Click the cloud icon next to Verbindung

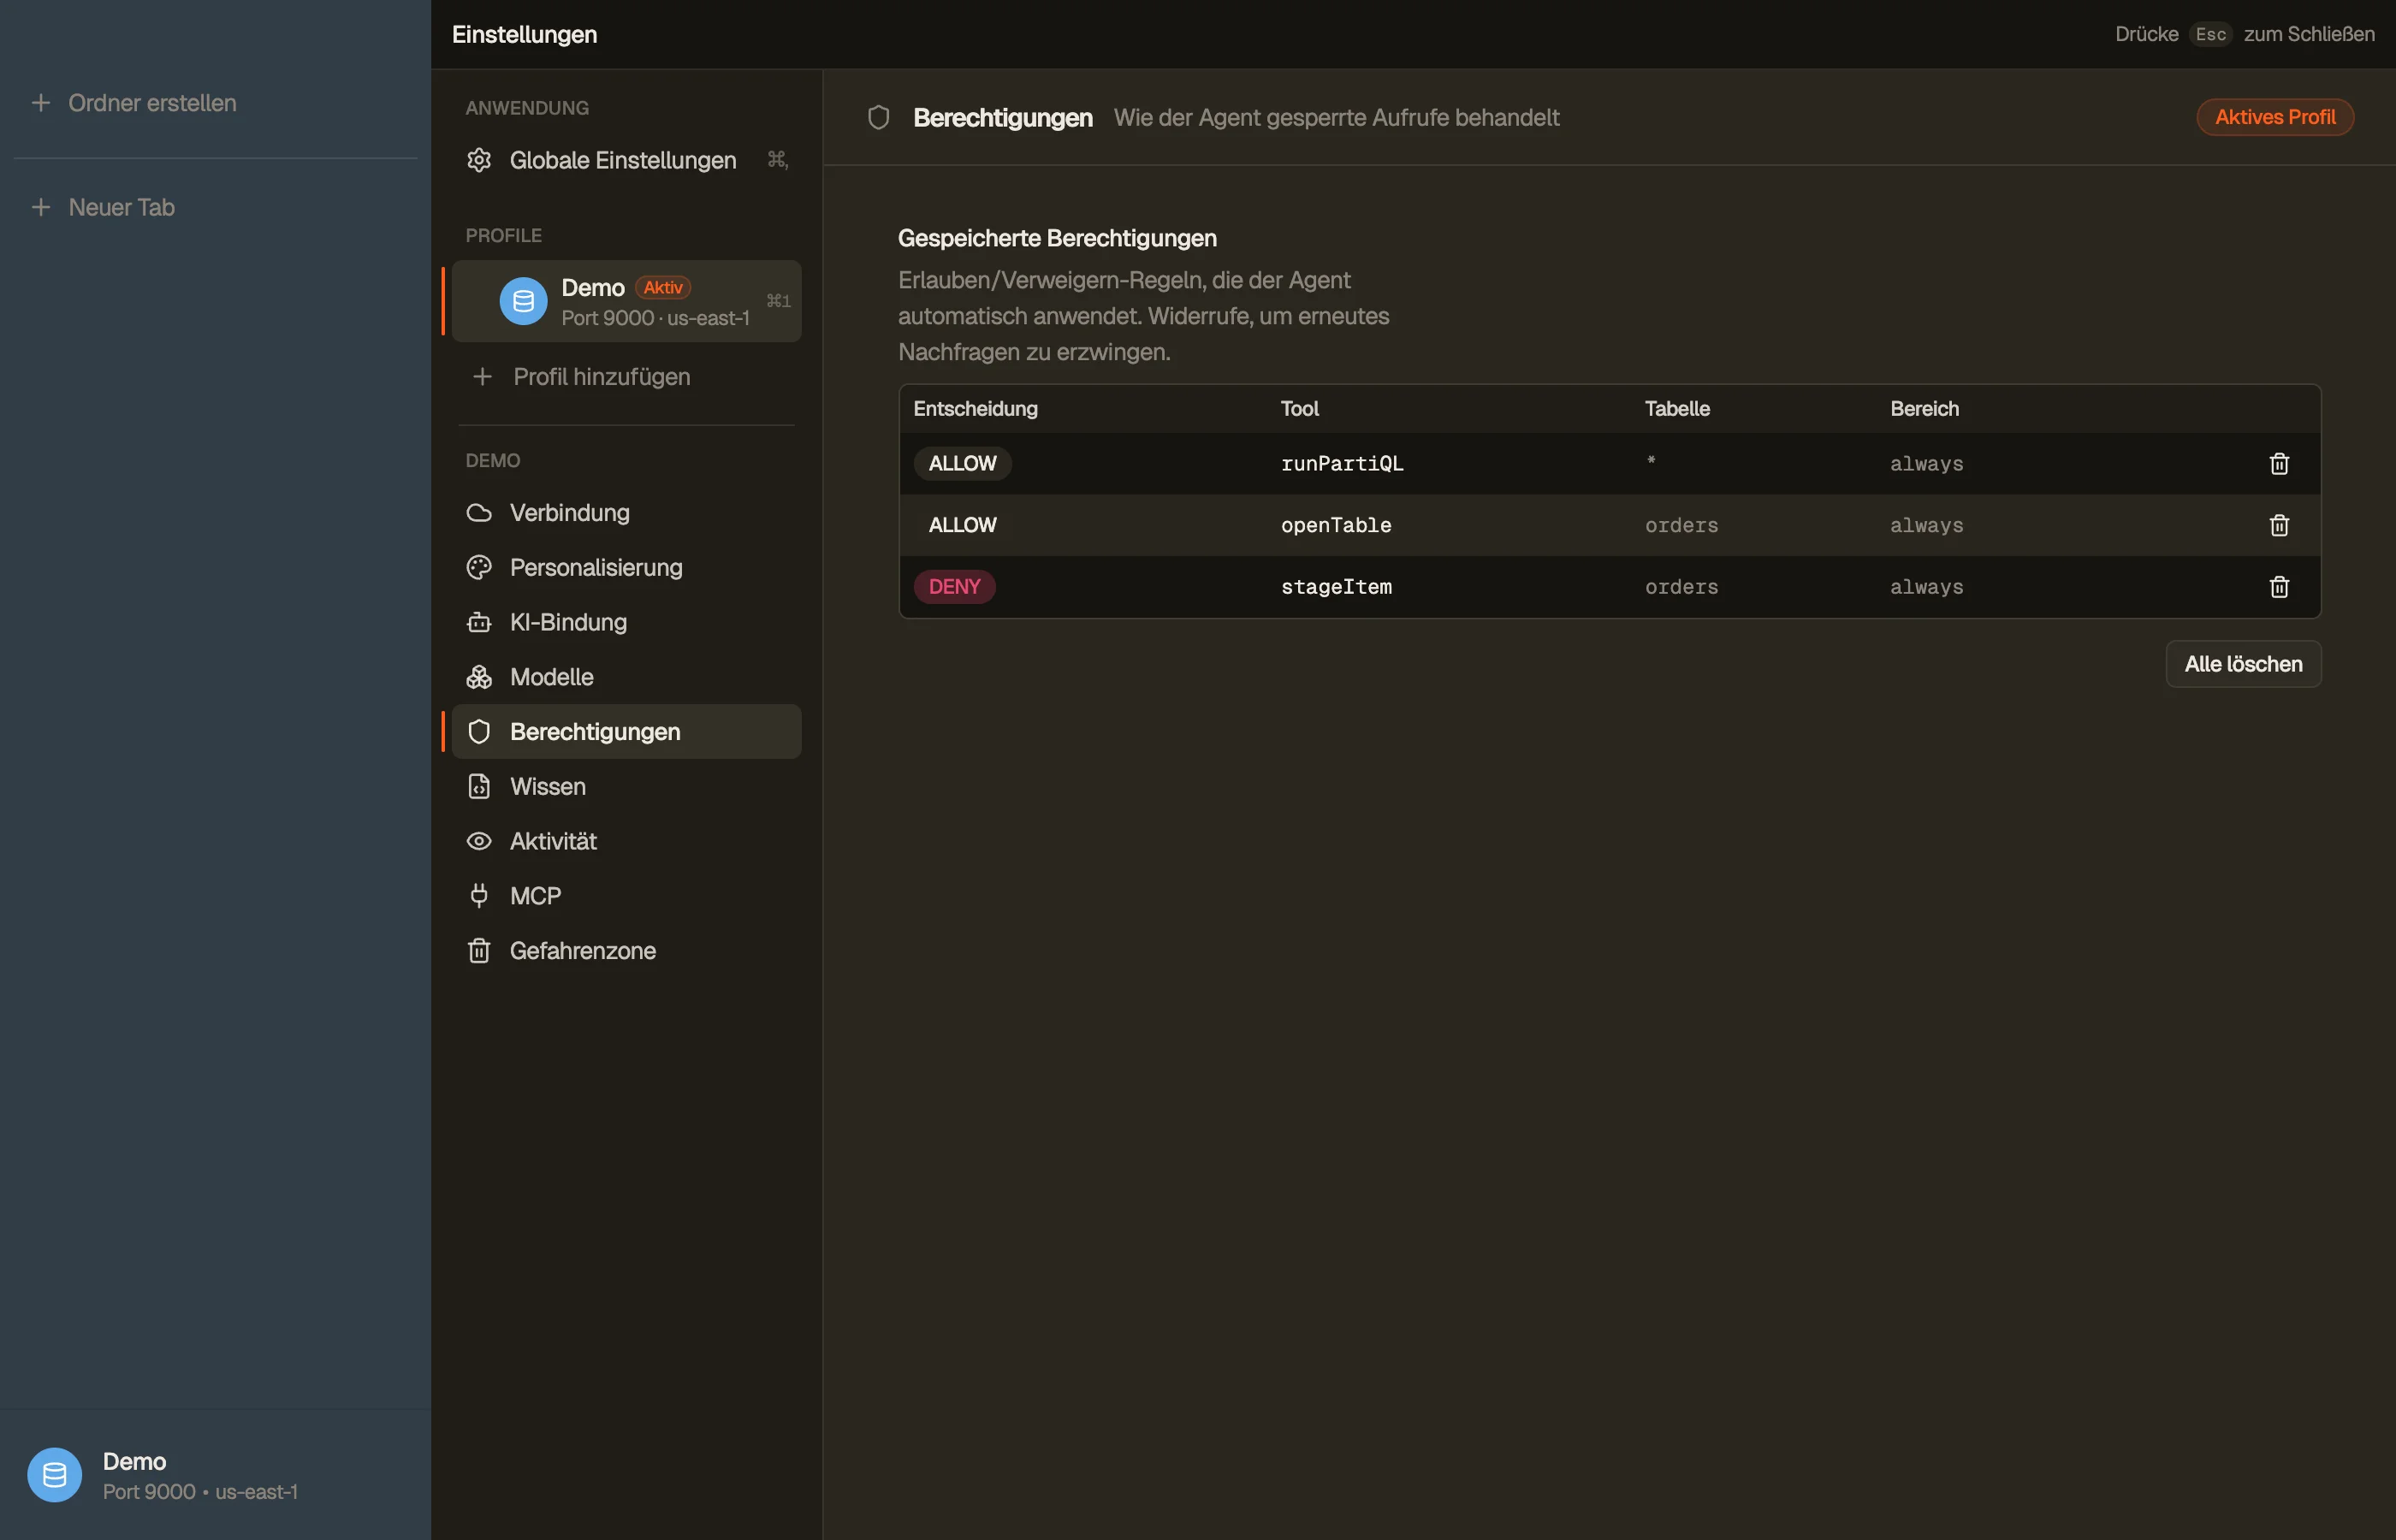click(x=479, y=513)
